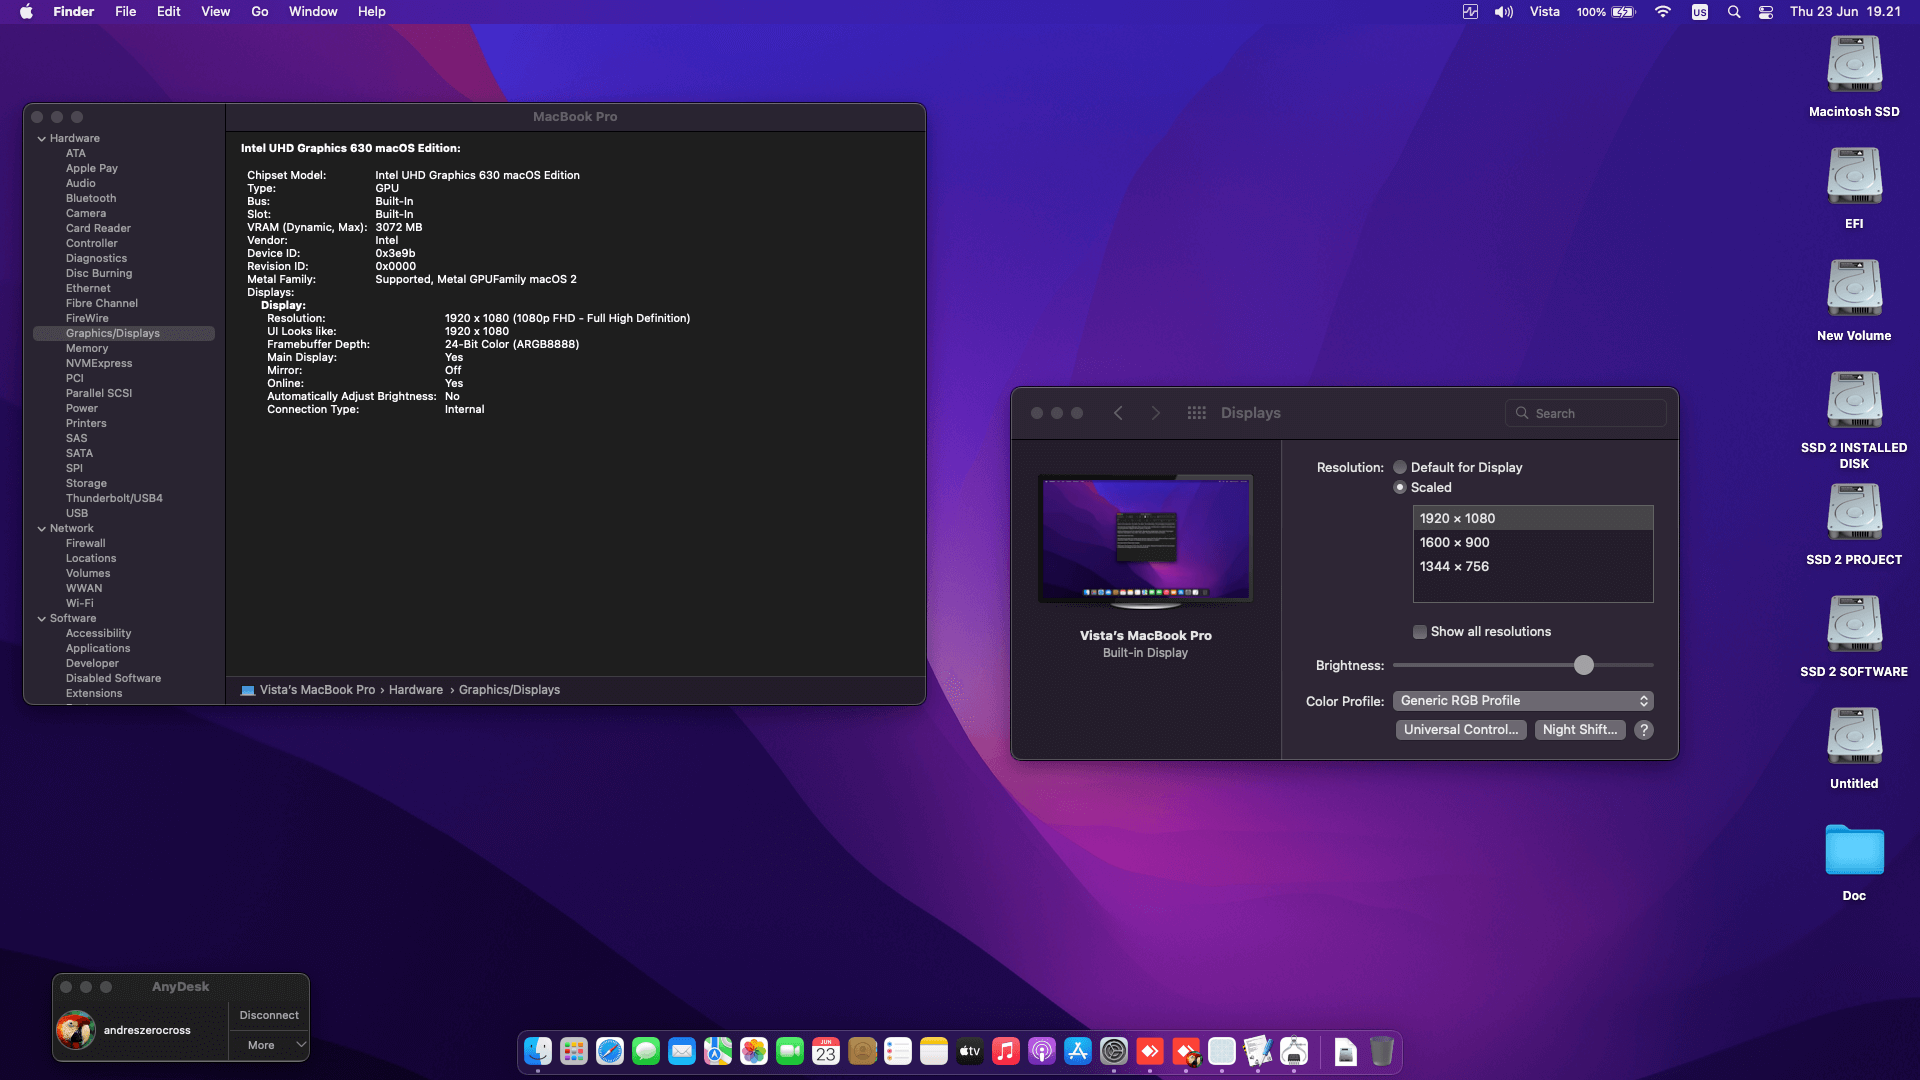Open Launchpad in the Dock

point(574,1051)
